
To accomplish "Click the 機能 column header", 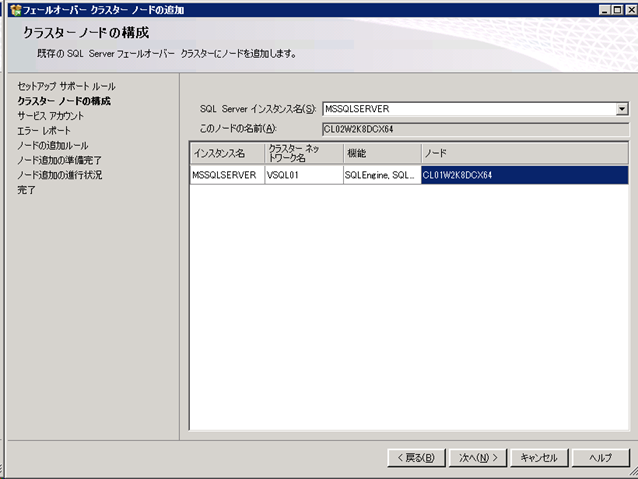I will (380, 153).
